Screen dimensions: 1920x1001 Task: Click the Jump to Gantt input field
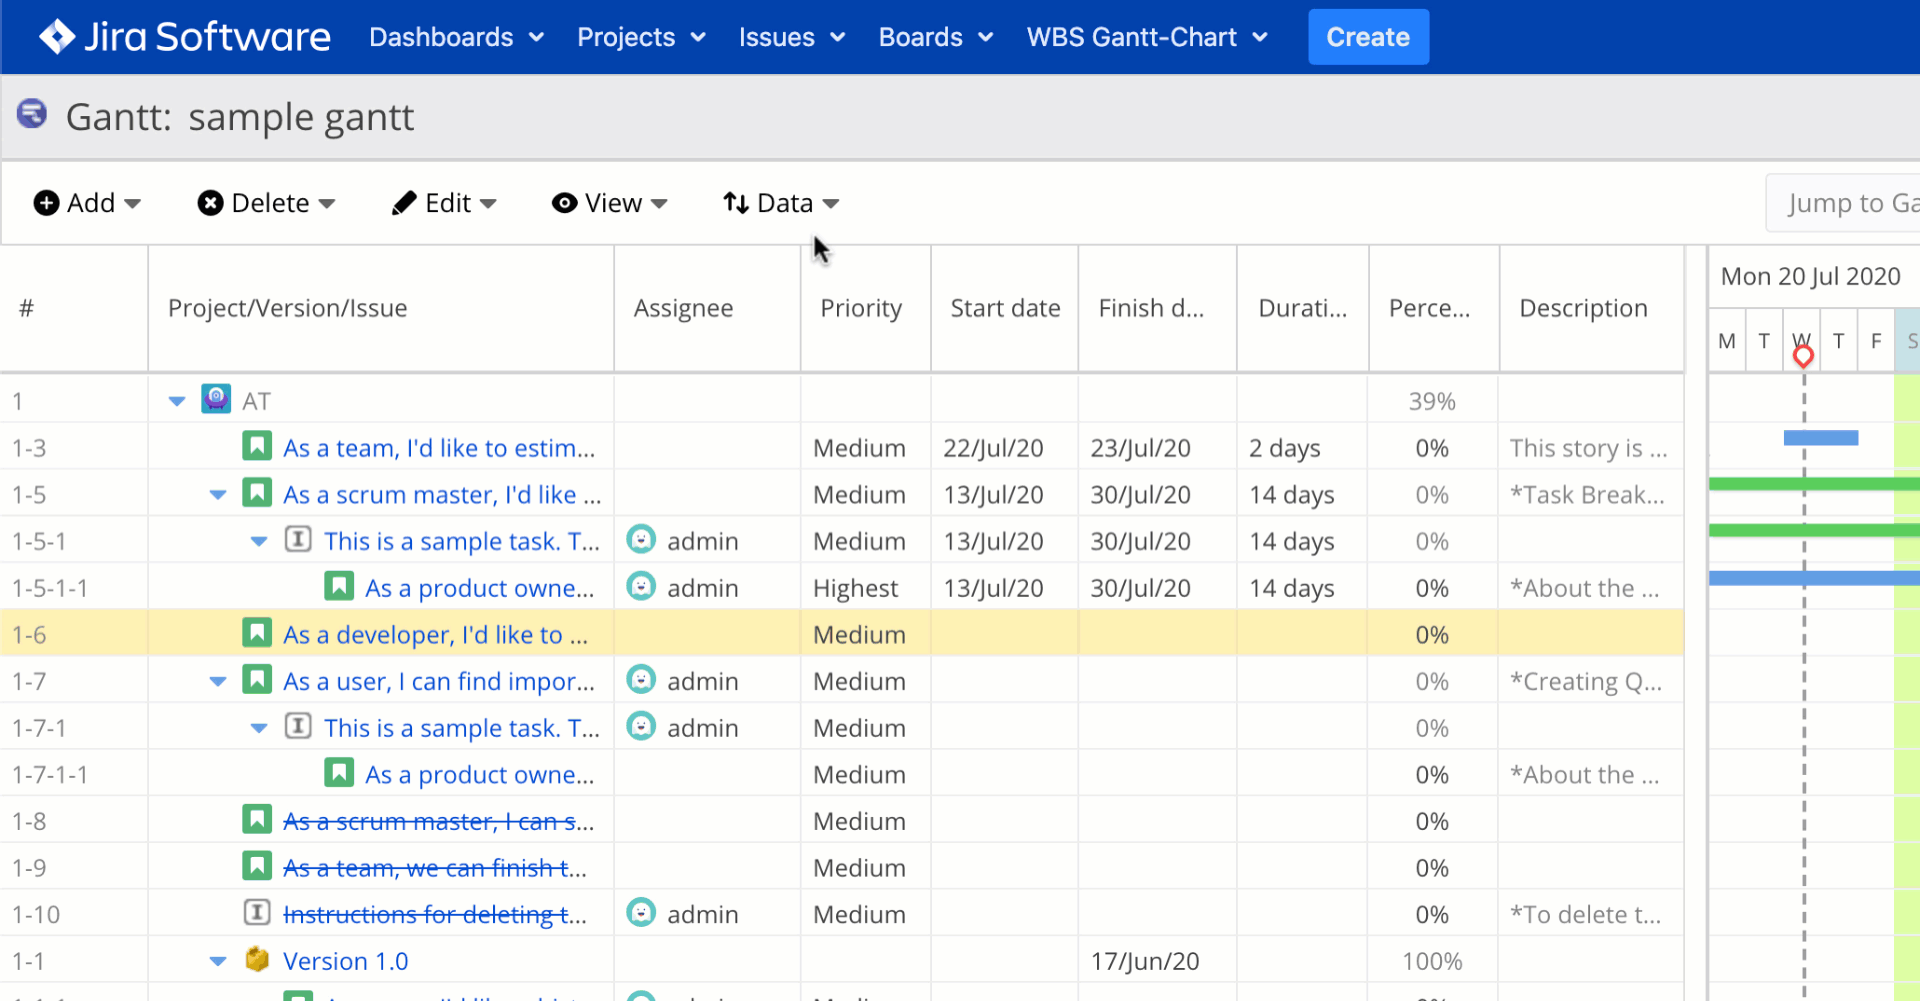[1850, 203]
